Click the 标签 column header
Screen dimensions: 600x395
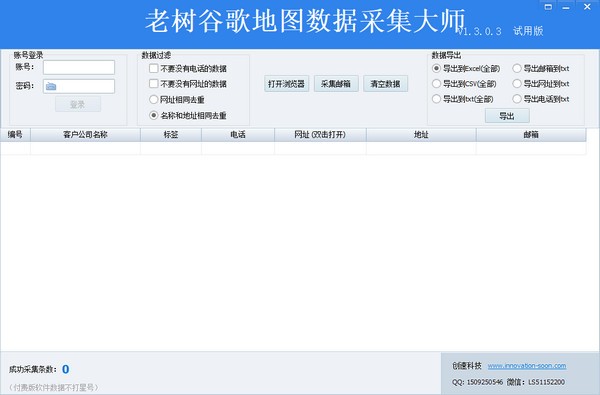171,135
